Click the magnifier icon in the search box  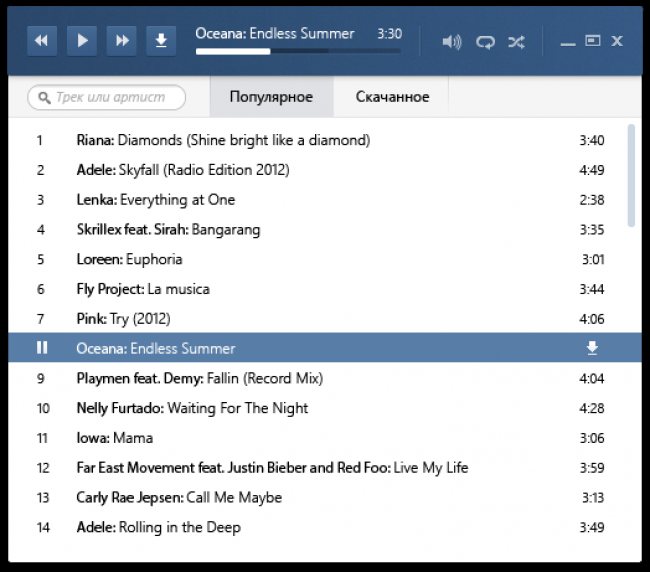(x=44, y=98)
